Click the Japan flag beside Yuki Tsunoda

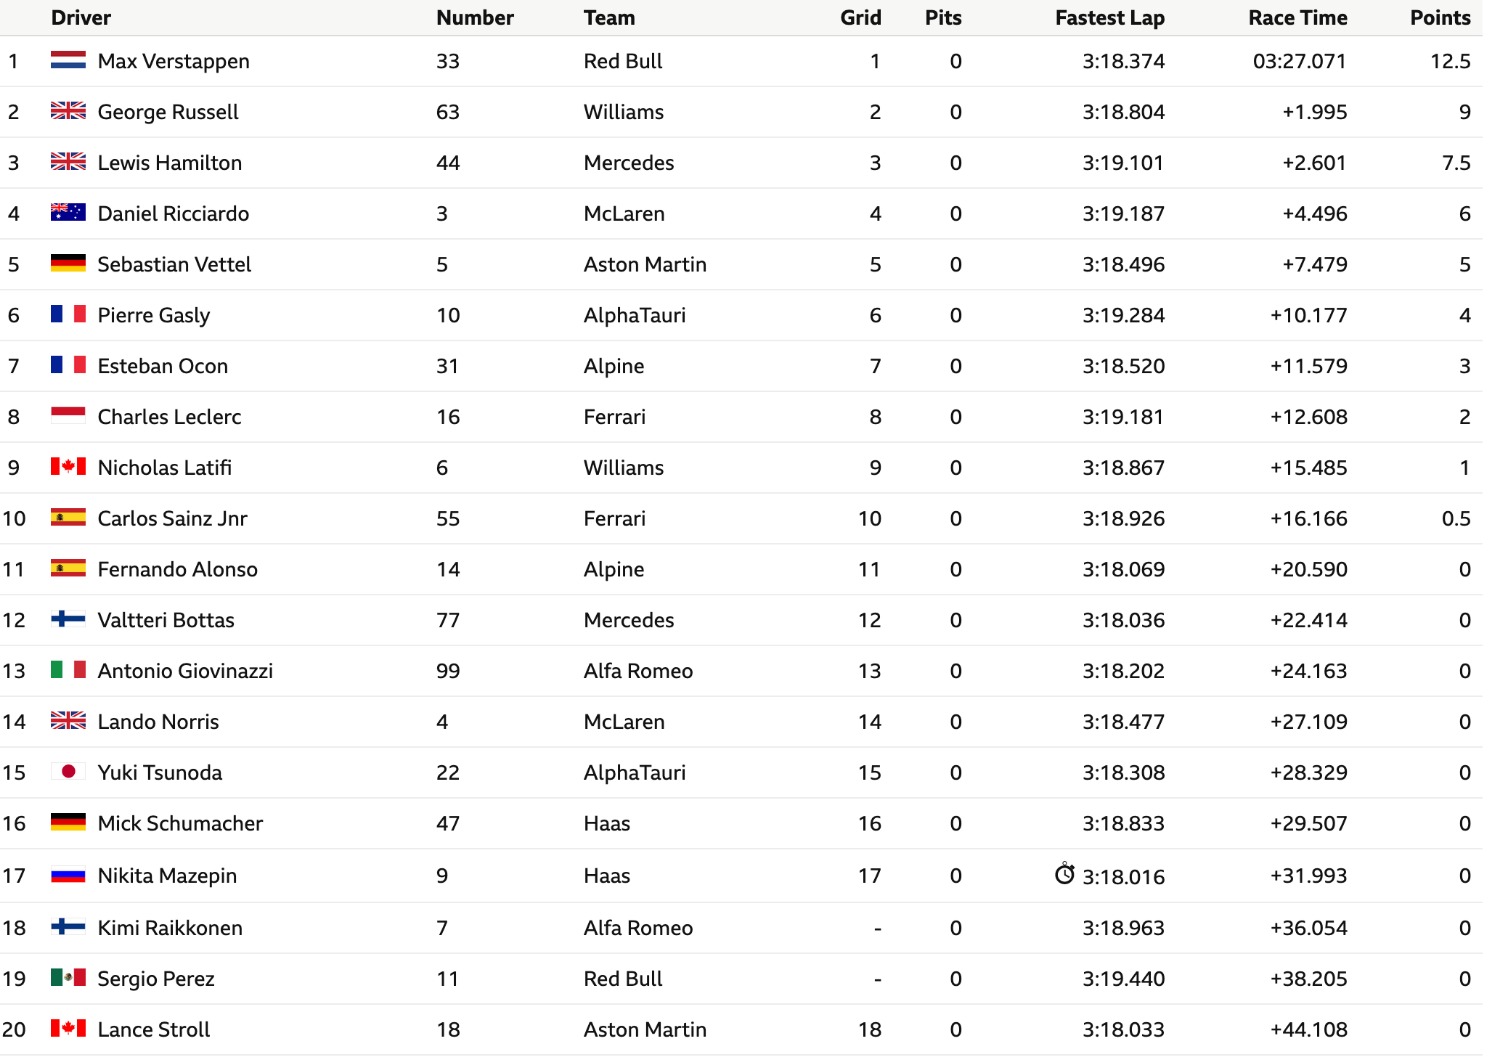tap(68, 771)
